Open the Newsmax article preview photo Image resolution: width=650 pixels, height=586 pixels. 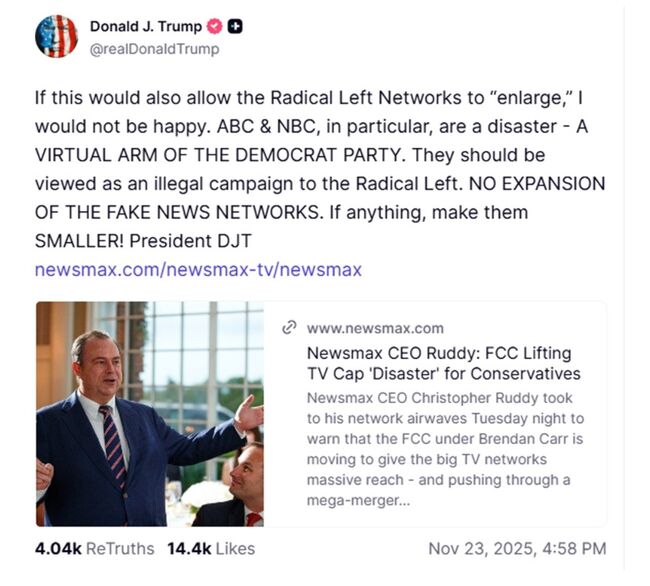click(150, 414)
